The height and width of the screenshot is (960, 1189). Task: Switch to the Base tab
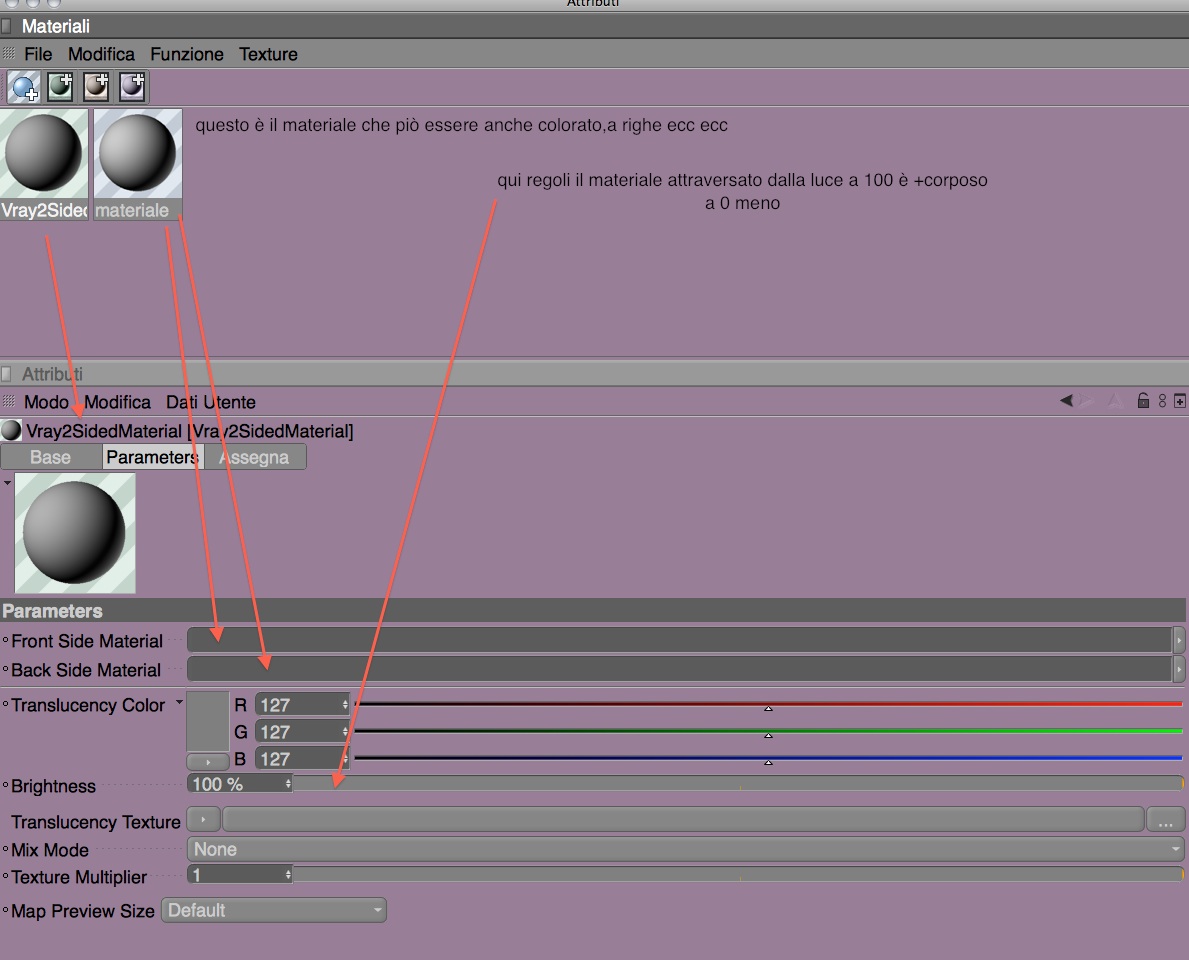point(51,457)
